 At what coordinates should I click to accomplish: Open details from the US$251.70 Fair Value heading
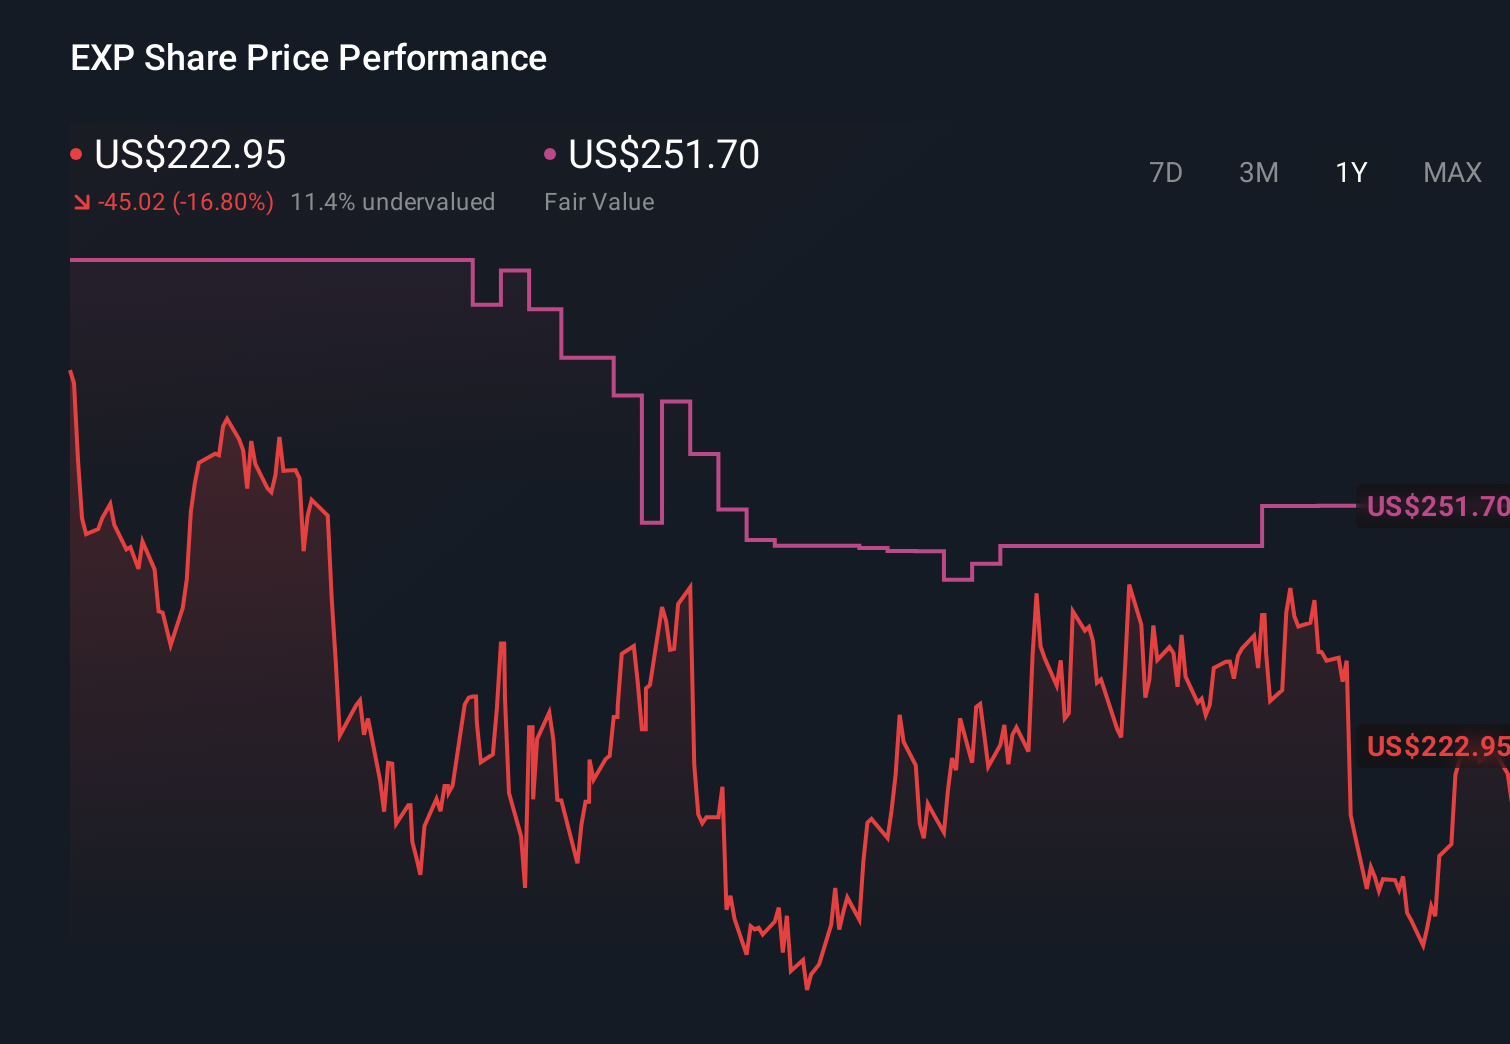click(x=663, y=154)
